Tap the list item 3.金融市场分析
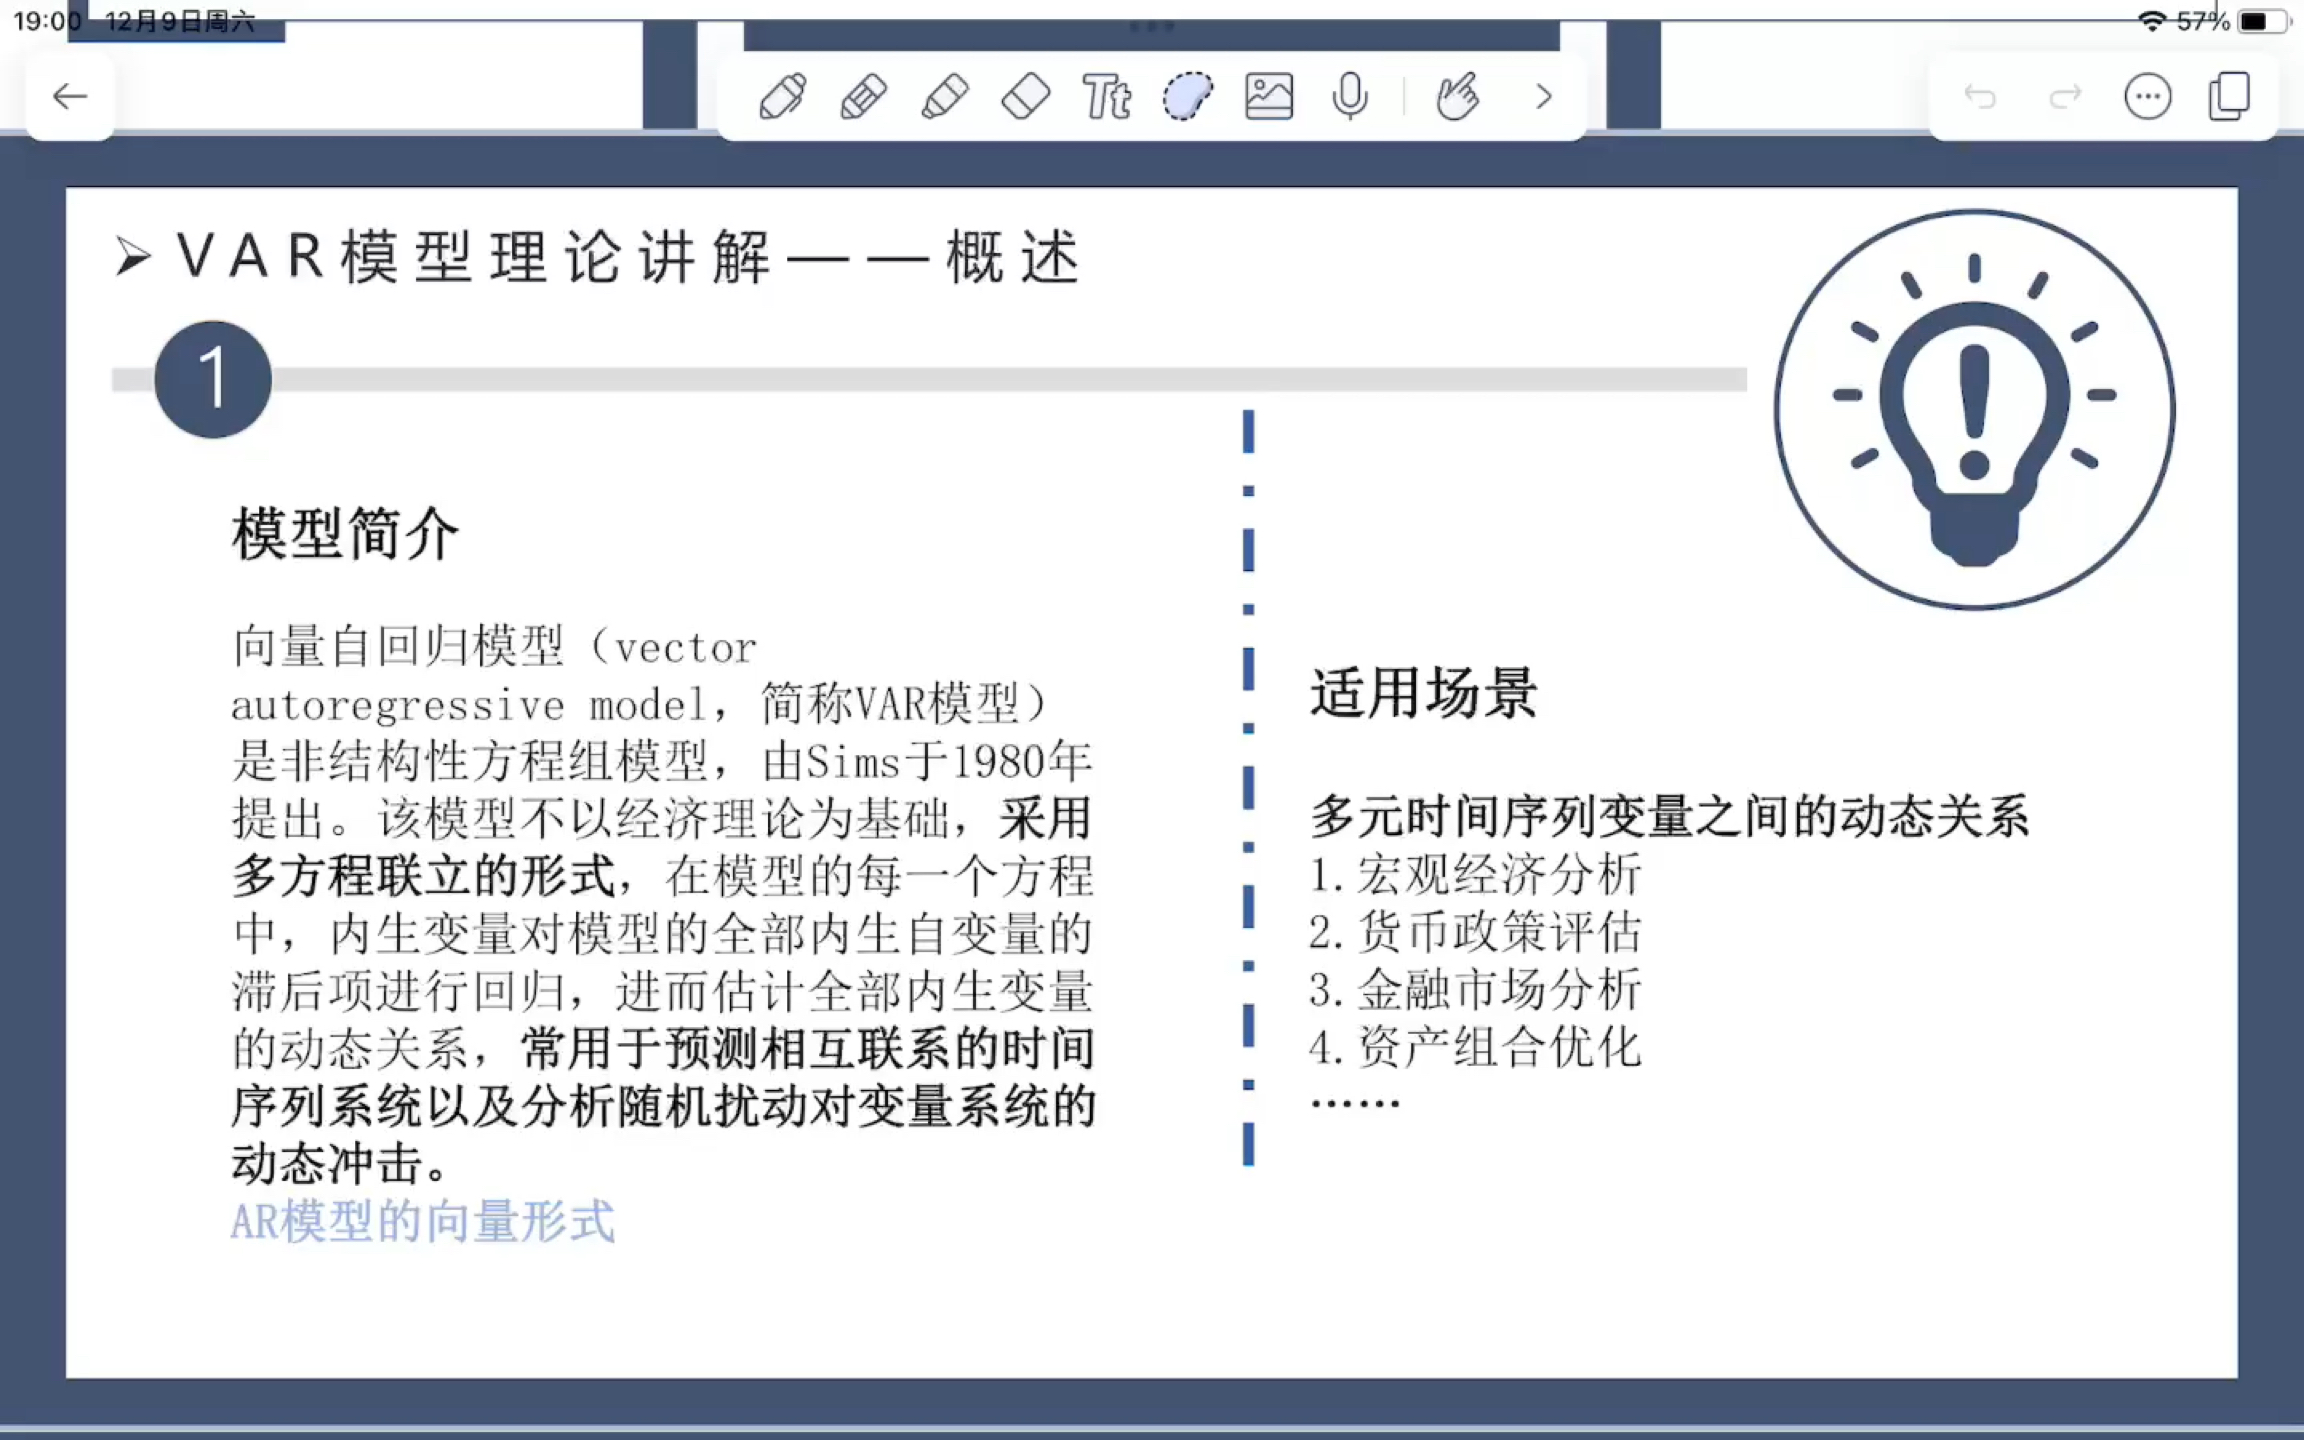The height and width of the screenshot is (1440, 2304). pyautogui.click(x=1475, y=990)
